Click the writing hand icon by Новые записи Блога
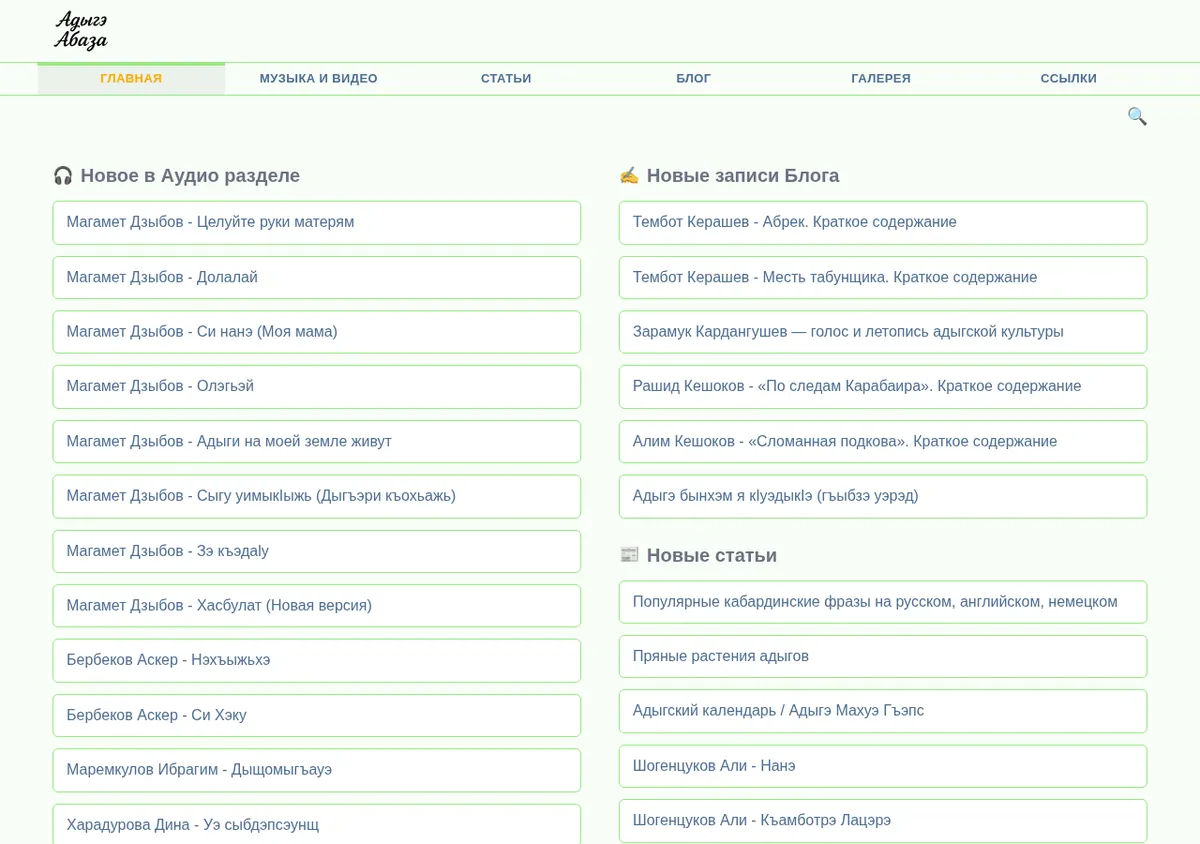The width and height of the screenshot is (1200, 844). [629, 176]
